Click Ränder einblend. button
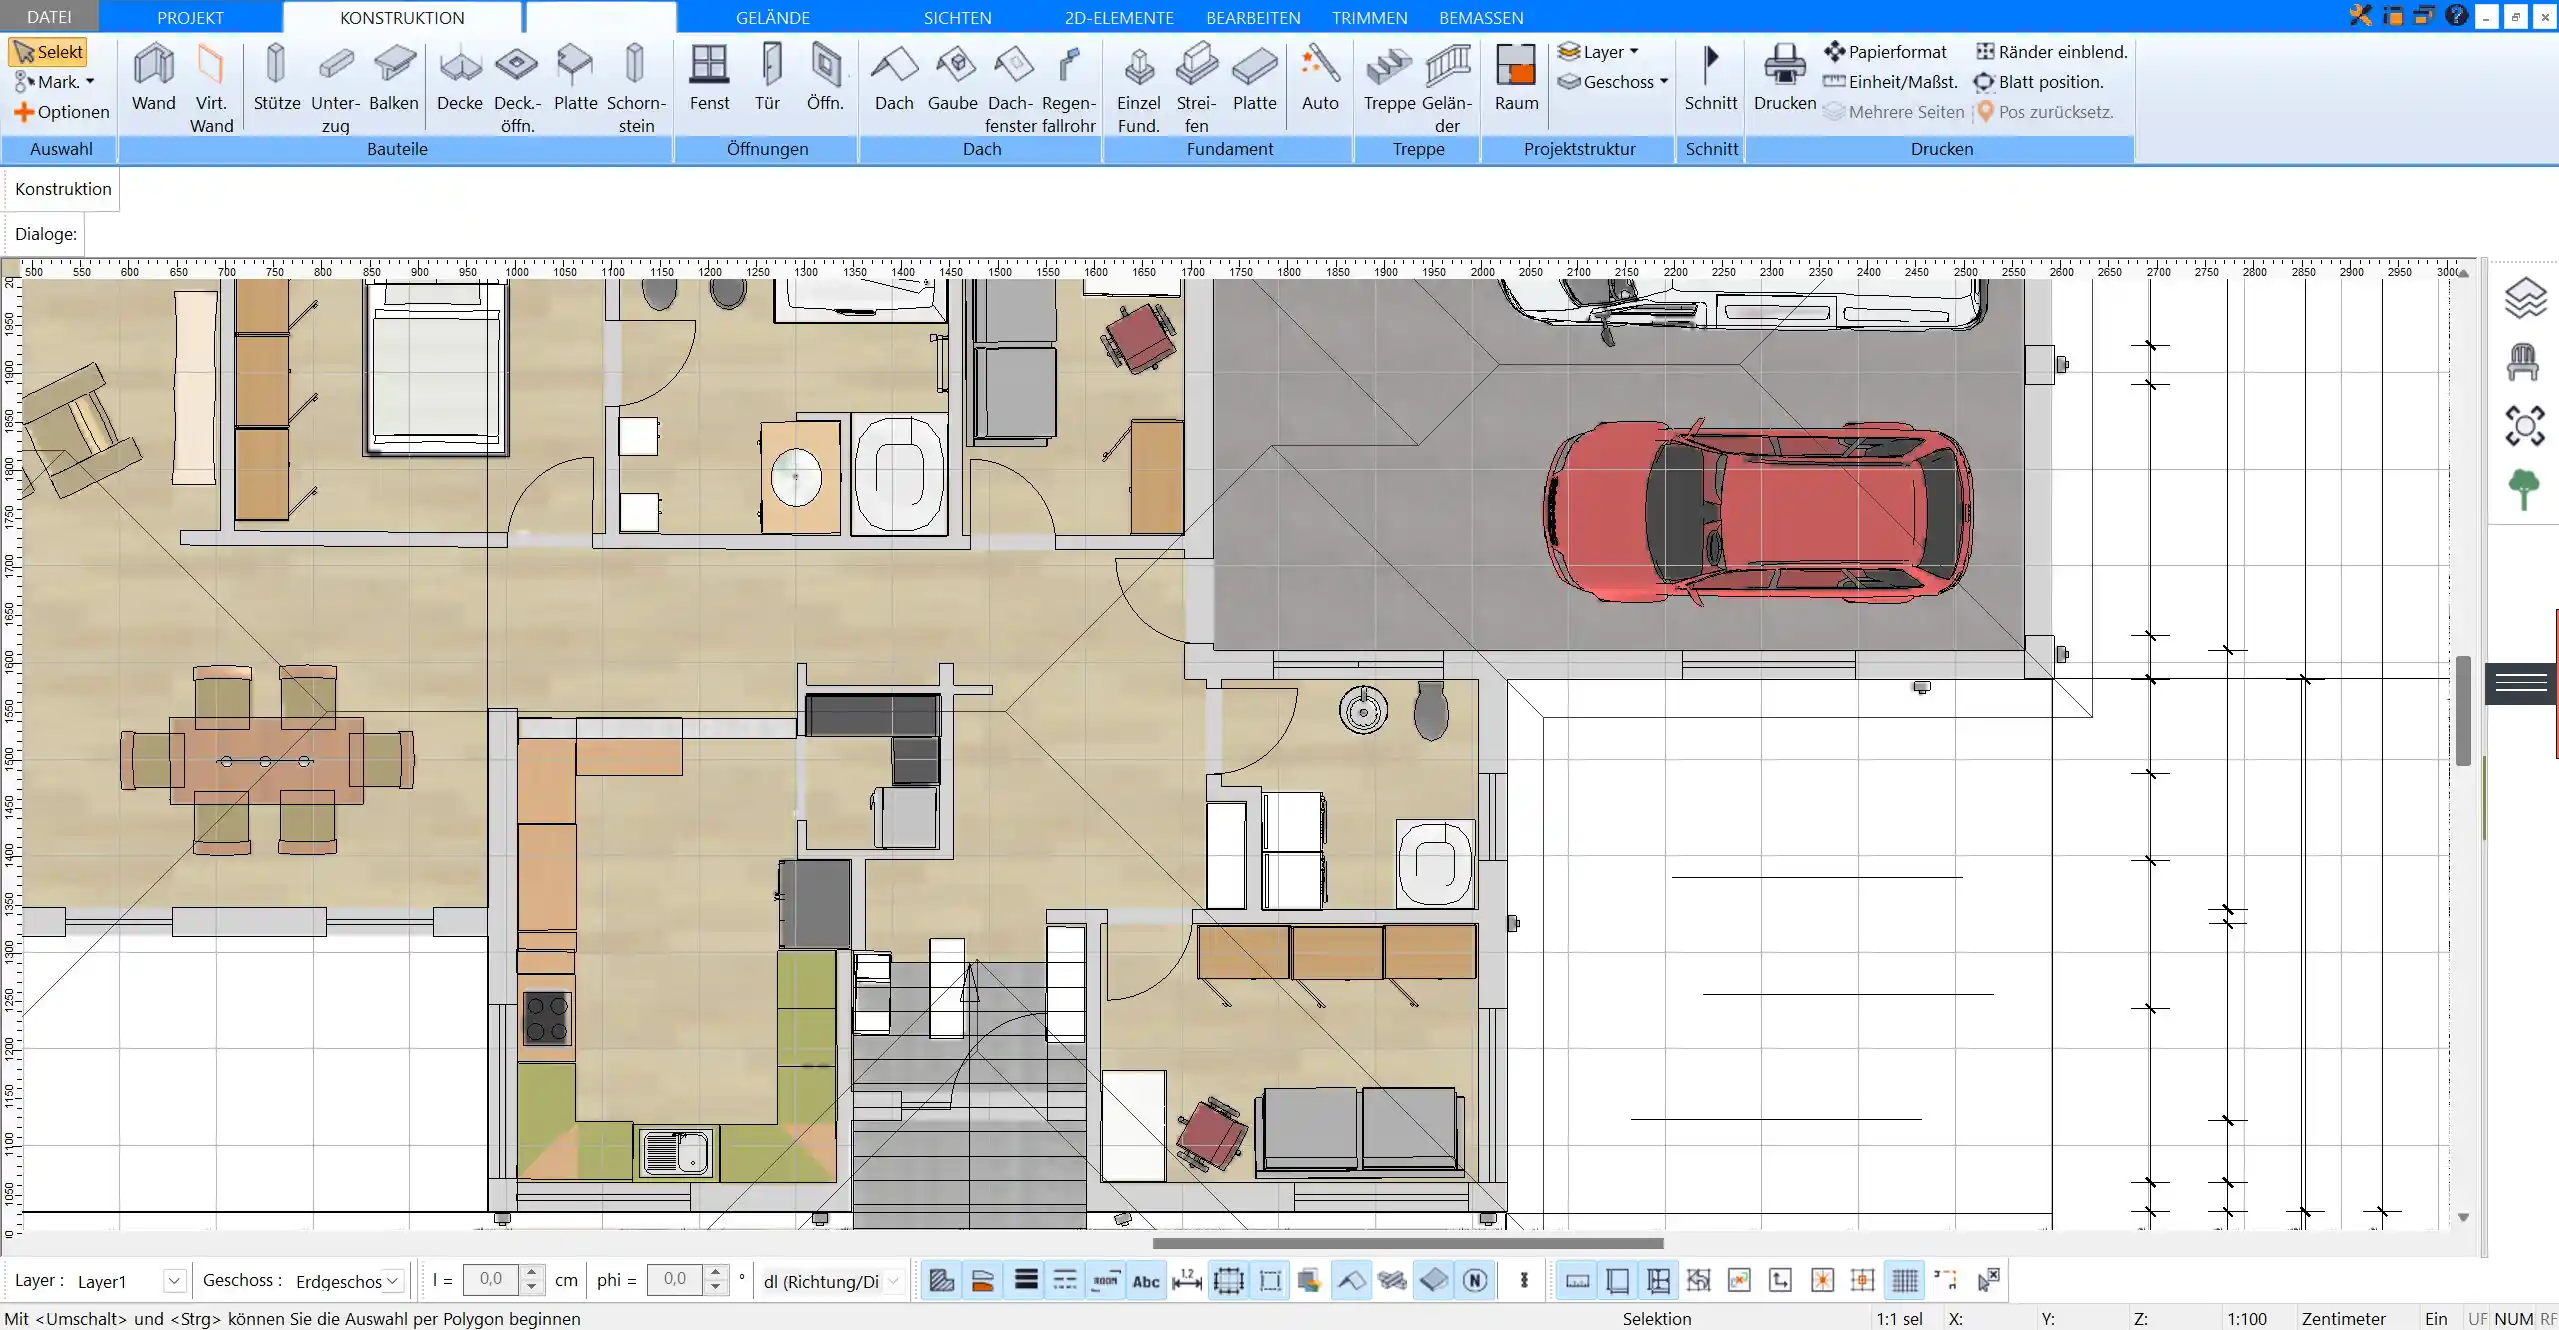 [x=2051, y=51]
